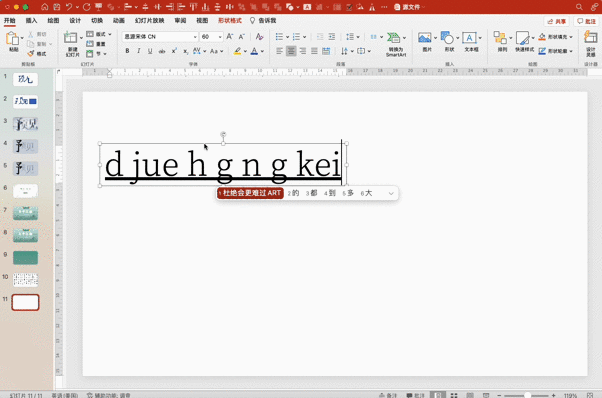Select slide 3 thumbnail
This screenshot has width=602, height=398.
pyautogui.click(x=25, y=124)
